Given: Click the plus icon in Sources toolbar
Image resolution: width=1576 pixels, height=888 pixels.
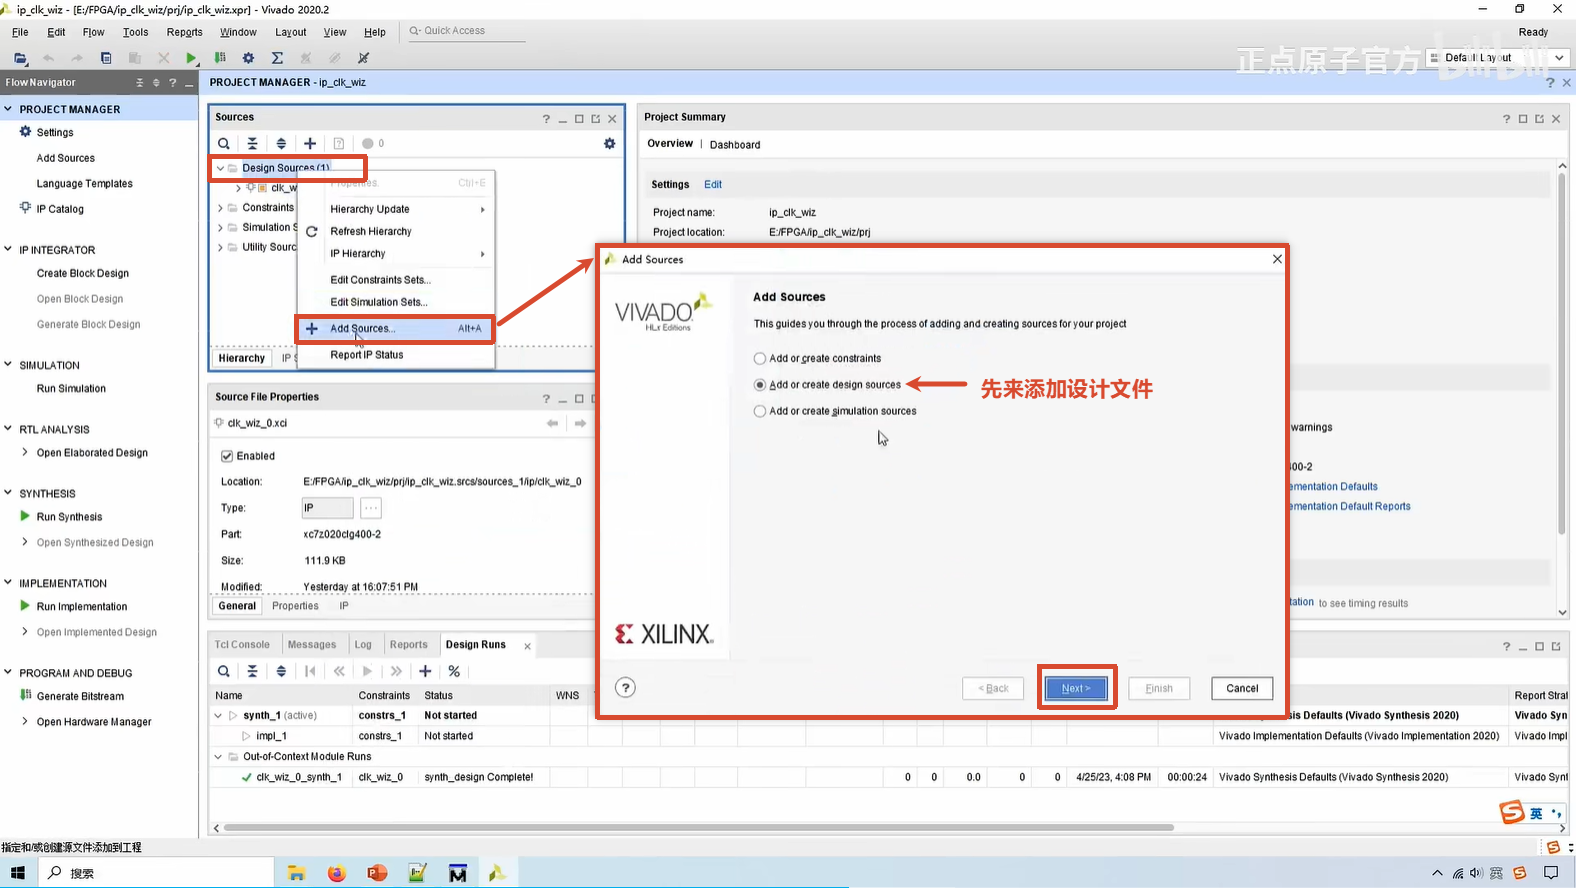Looking at the screenshot, I should tap(310, 144).
